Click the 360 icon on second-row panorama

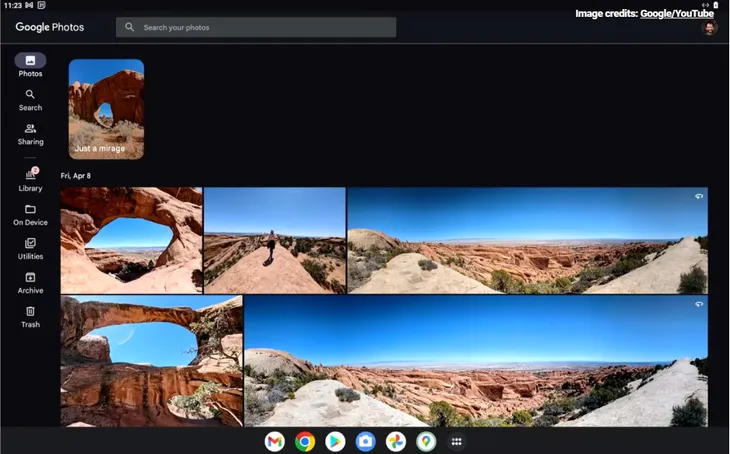coord(699,304)
